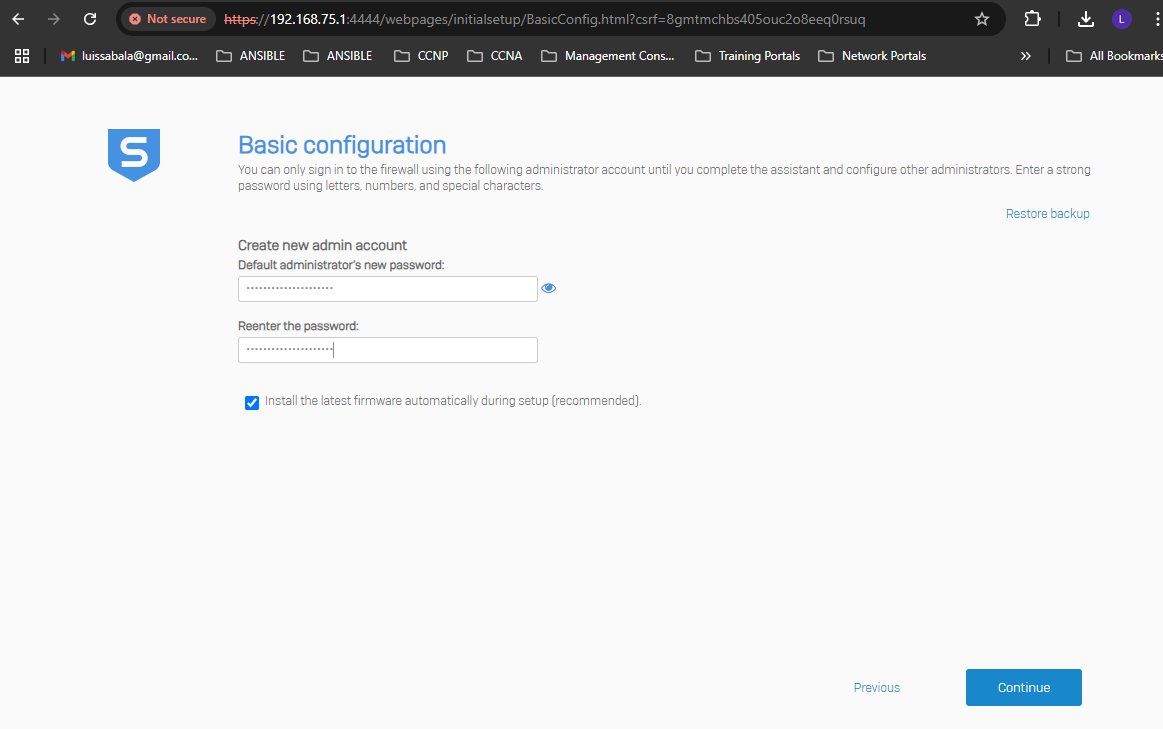This screenshot has width=1163, height=729.
Task: Click the browser back arrow
Action: pos(18,19)
